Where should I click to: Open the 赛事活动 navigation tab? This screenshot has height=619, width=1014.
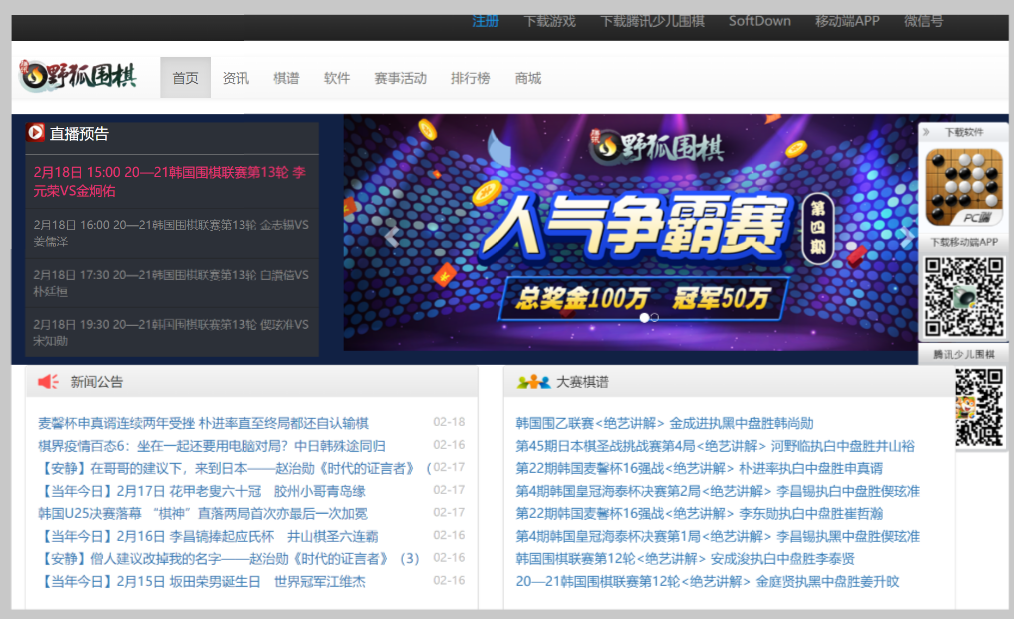(400, 78)
